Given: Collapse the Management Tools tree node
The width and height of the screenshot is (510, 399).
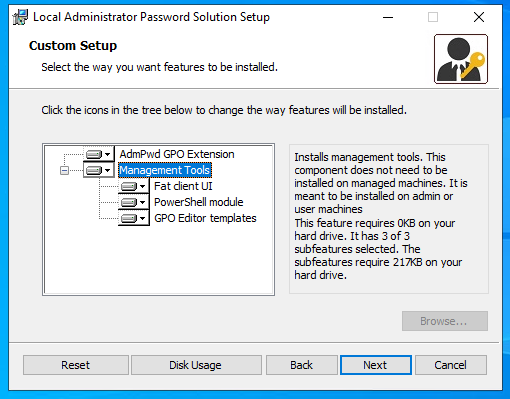Looking at the screenshot, I should (x=64, y=171).
